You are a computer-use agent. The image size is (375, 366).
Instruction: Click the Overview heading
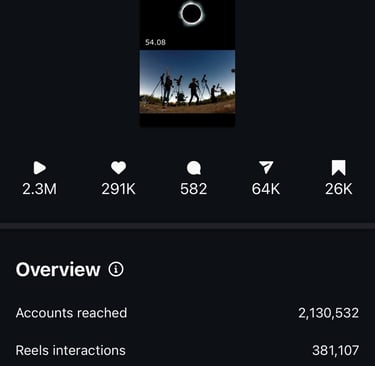pos(58,269)
